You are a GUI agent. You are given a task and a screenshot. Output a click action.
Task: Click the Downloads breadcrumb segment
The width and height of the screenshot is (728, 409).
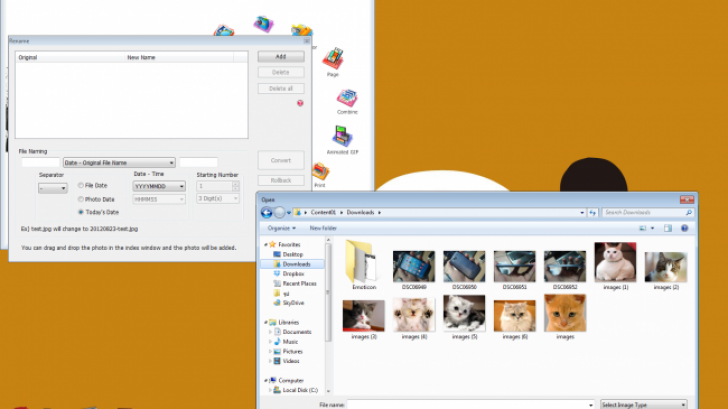click(x=360, y=213)
